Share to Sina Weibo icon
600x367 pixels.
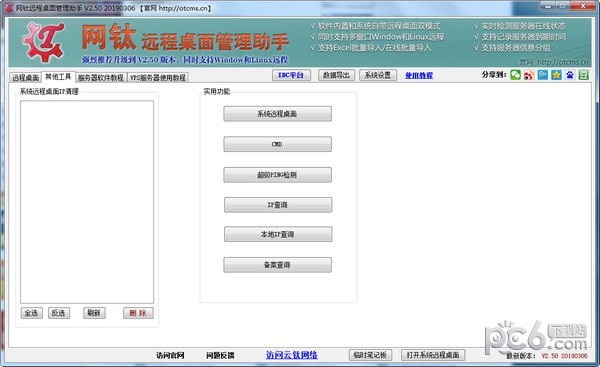click(529, 75)
